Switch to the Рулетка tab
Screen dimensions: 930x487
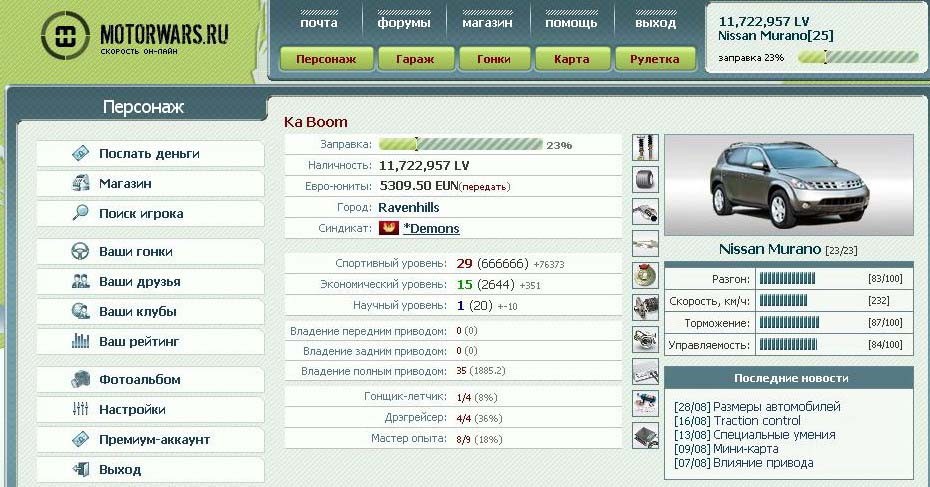pyautogui.click(x=655, y=59)
